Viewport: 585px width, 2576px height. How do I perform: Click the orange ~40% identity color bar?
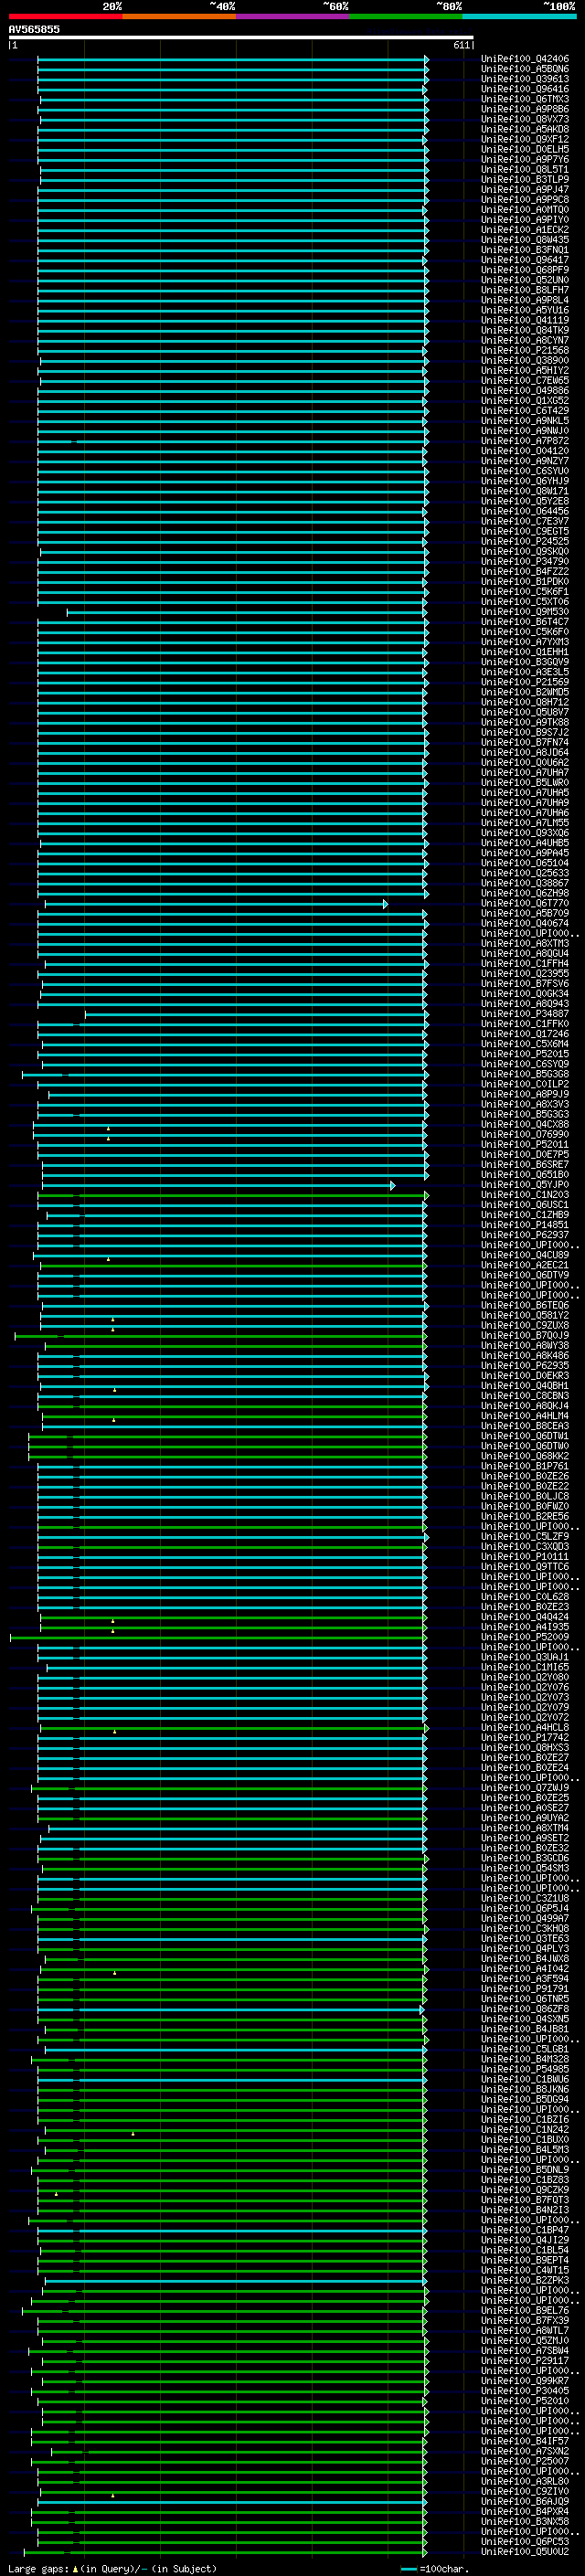(x=179, y=16)
